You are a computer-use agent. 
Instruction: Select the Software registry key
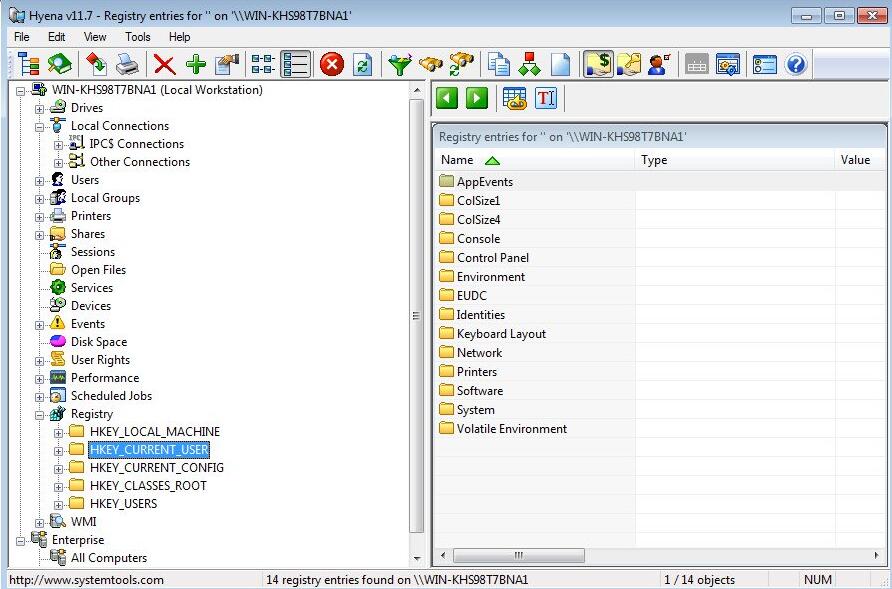pos(480,391)
